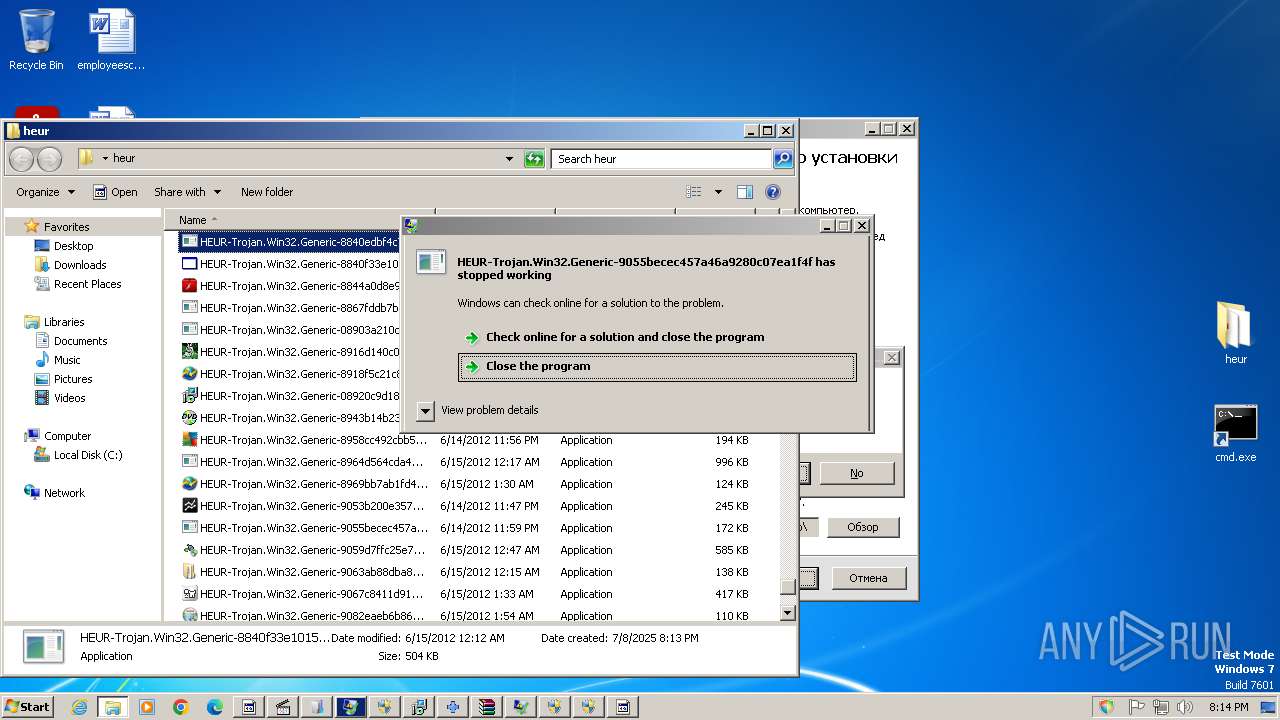The image size is (1280, 720).
Task: Click Open in Explorer toolbar
Action: point(115,192)
